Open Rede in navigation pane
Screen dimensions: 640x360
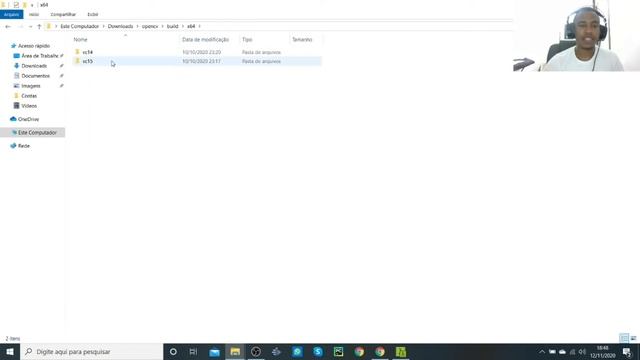pos(24,146)
